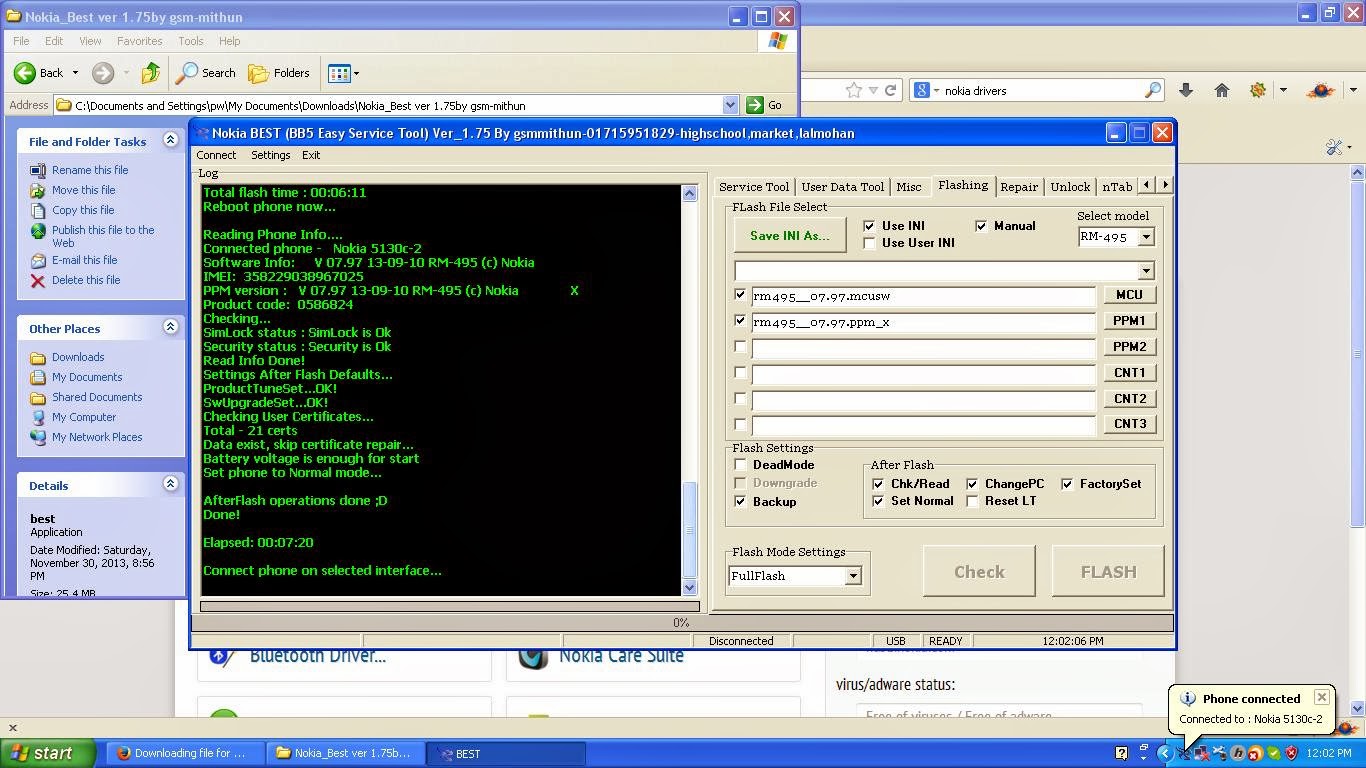Show hidden tray icons arrow

click(x=1165, y=753)
